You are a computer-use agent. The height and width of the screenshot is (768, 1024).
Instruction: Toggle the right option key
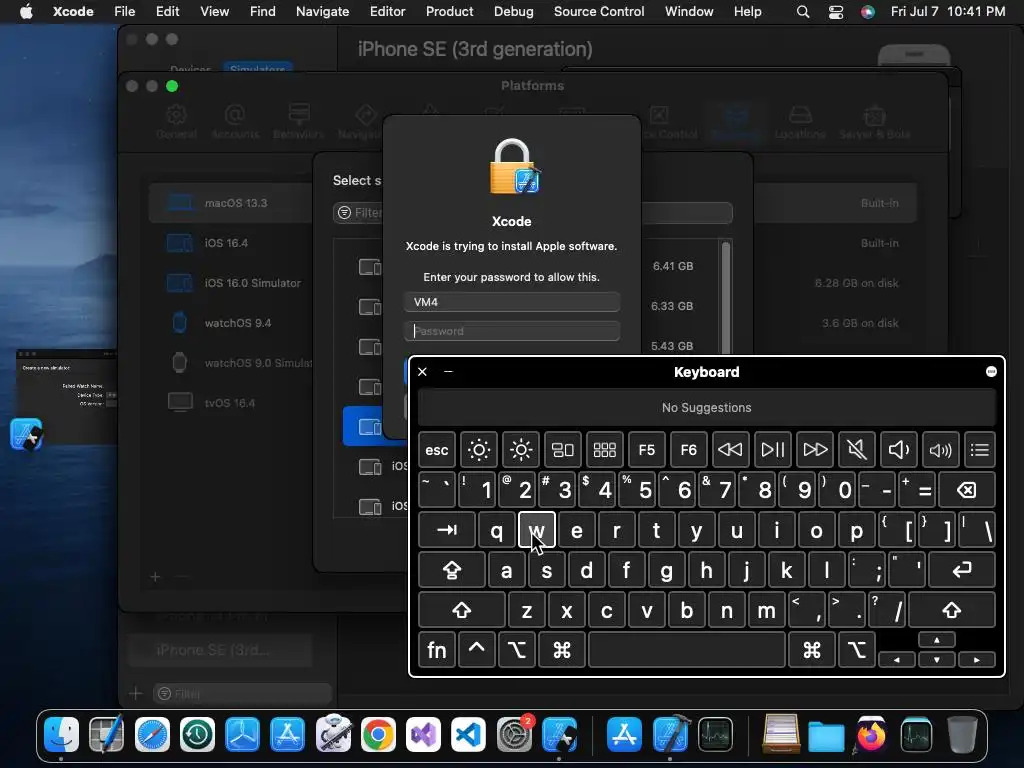[x=856, y=650]
